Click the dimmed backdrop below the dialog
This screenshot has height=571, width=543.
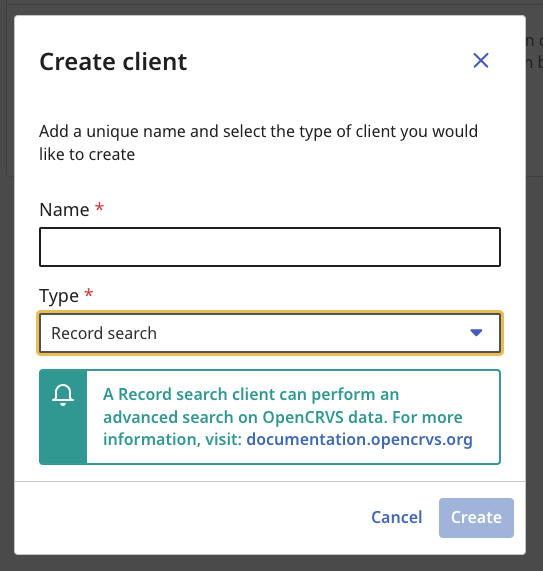pos(271,563)
